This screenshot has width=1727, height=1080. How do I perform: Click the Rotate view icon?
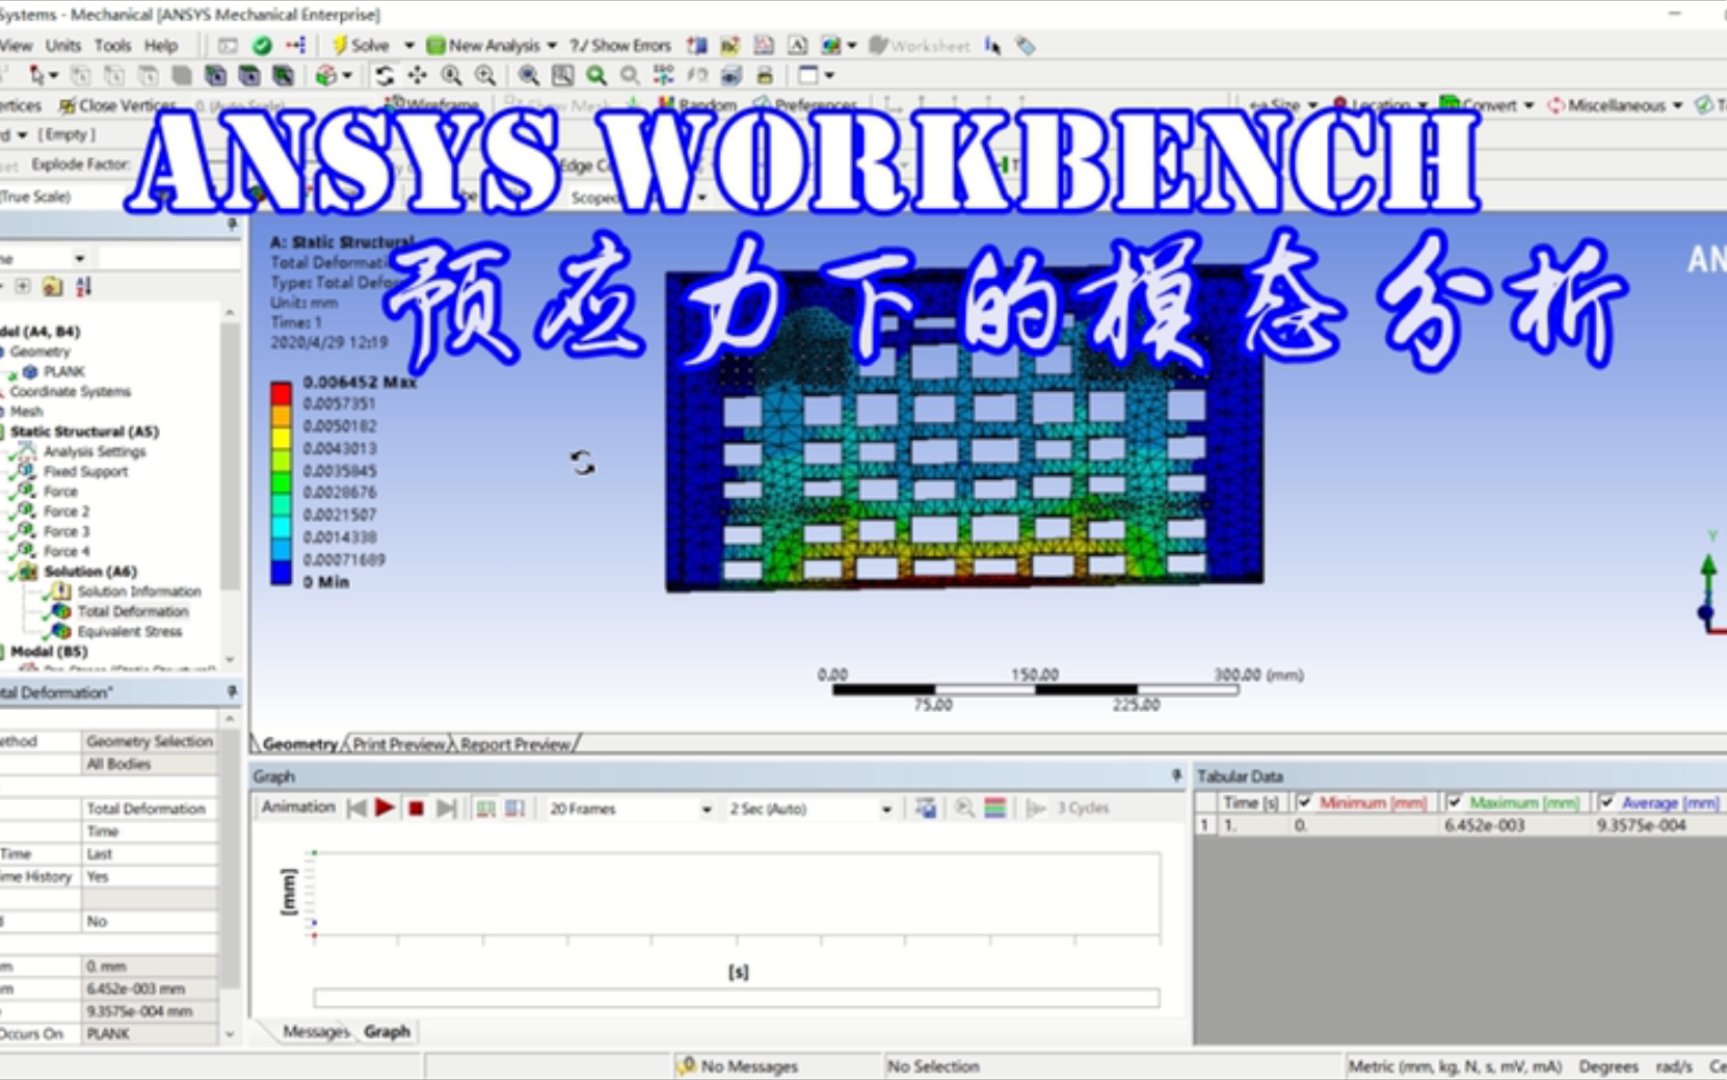point(383,74)
